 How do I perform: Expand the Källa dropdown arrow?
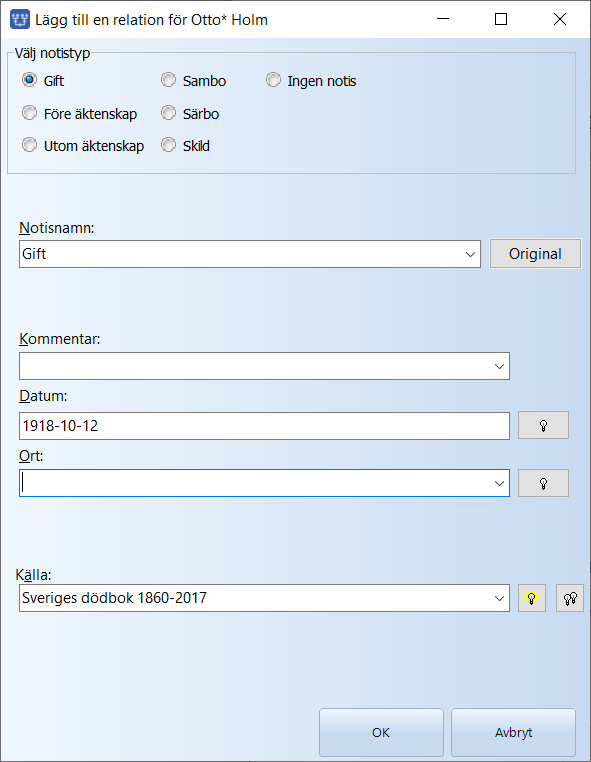pos(499,598)
